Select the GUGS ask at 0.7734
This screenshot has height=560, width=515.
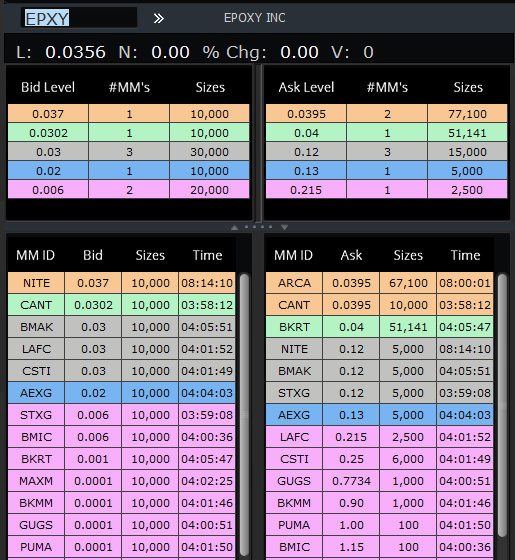(380, 481)
